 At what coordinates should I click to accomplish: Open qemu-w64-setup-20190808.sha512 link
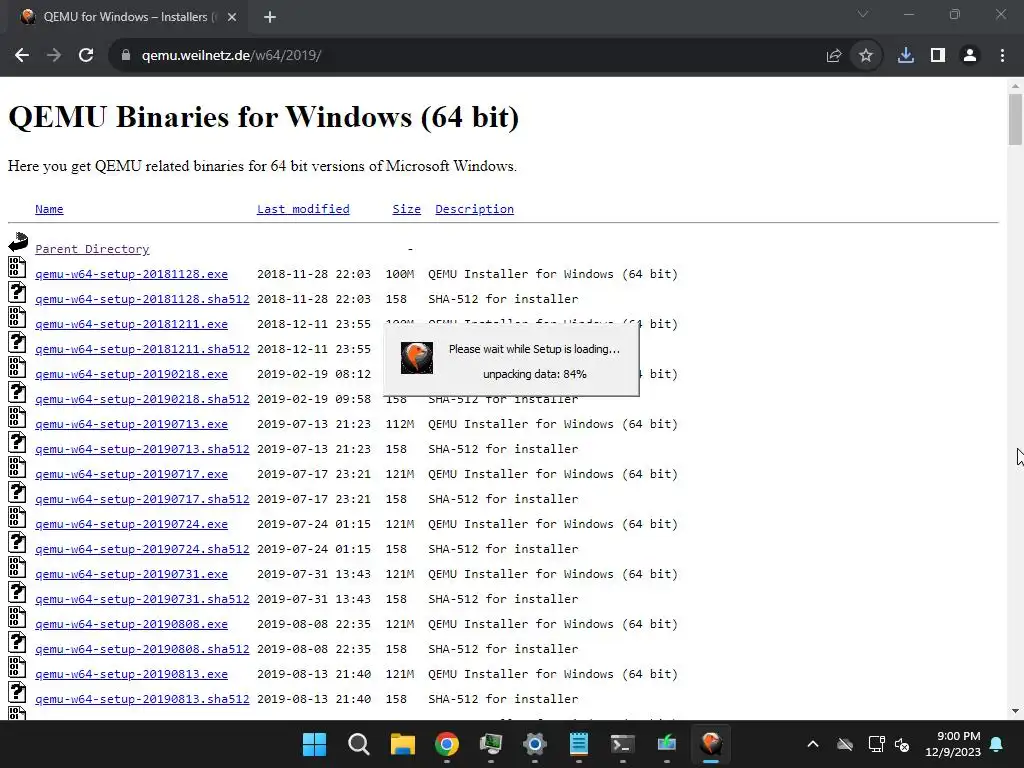(142, 648)
